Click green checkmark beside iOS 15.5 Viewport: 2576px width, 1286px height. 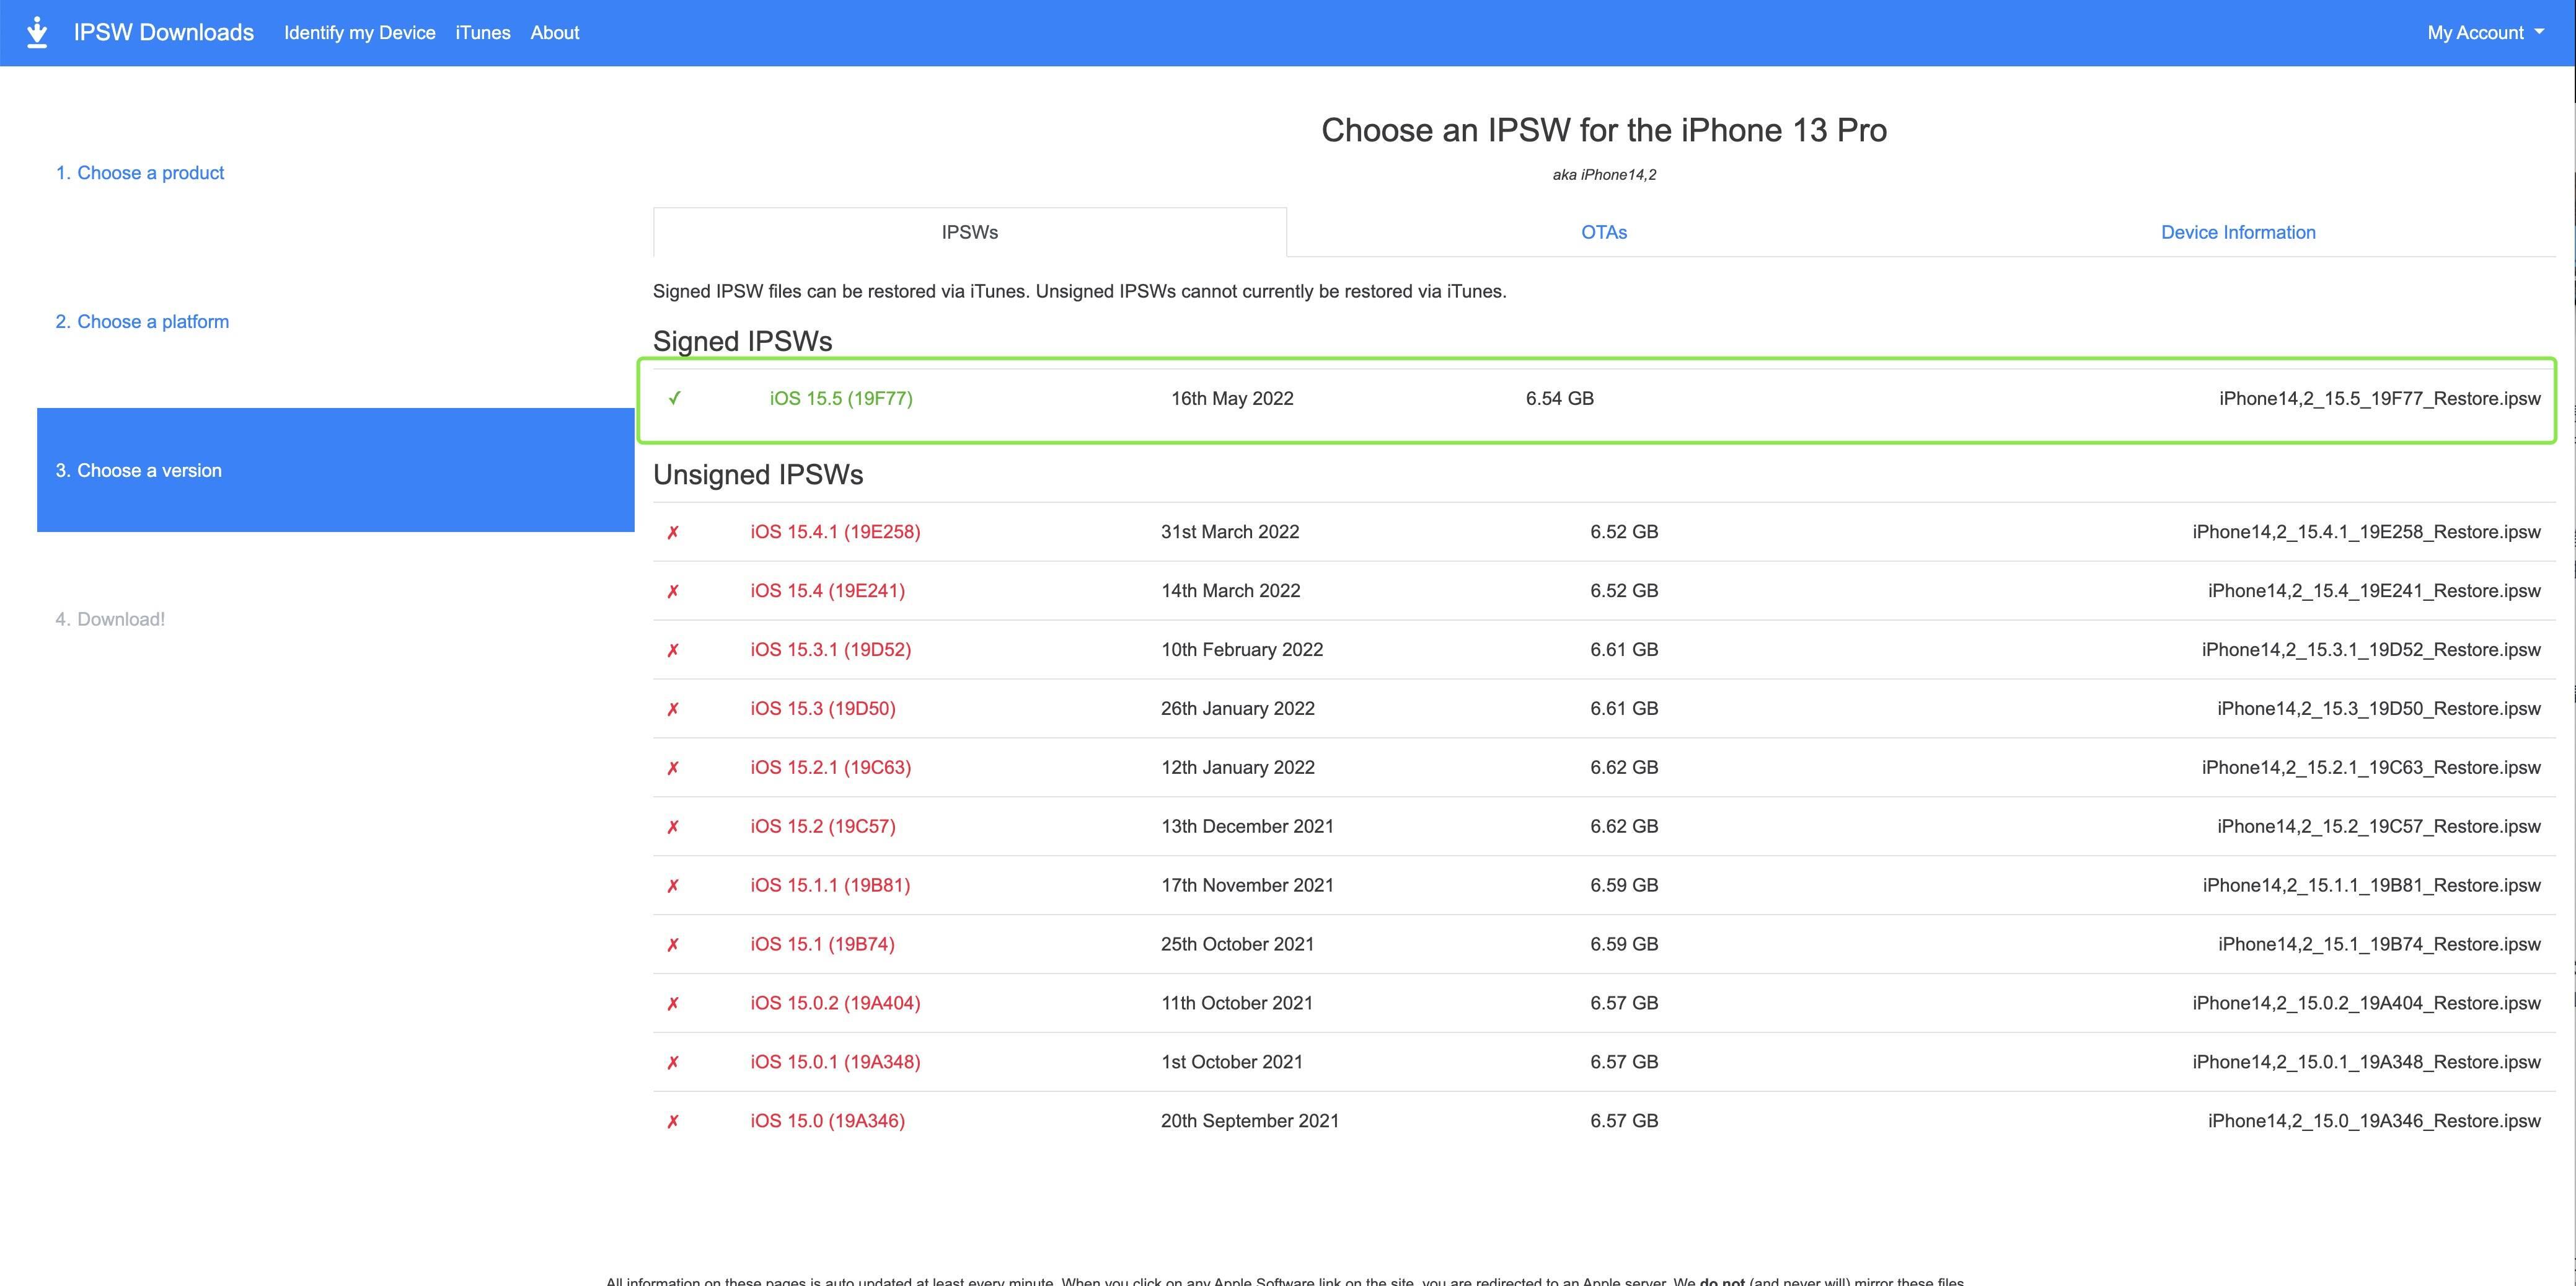pos(675,398)
